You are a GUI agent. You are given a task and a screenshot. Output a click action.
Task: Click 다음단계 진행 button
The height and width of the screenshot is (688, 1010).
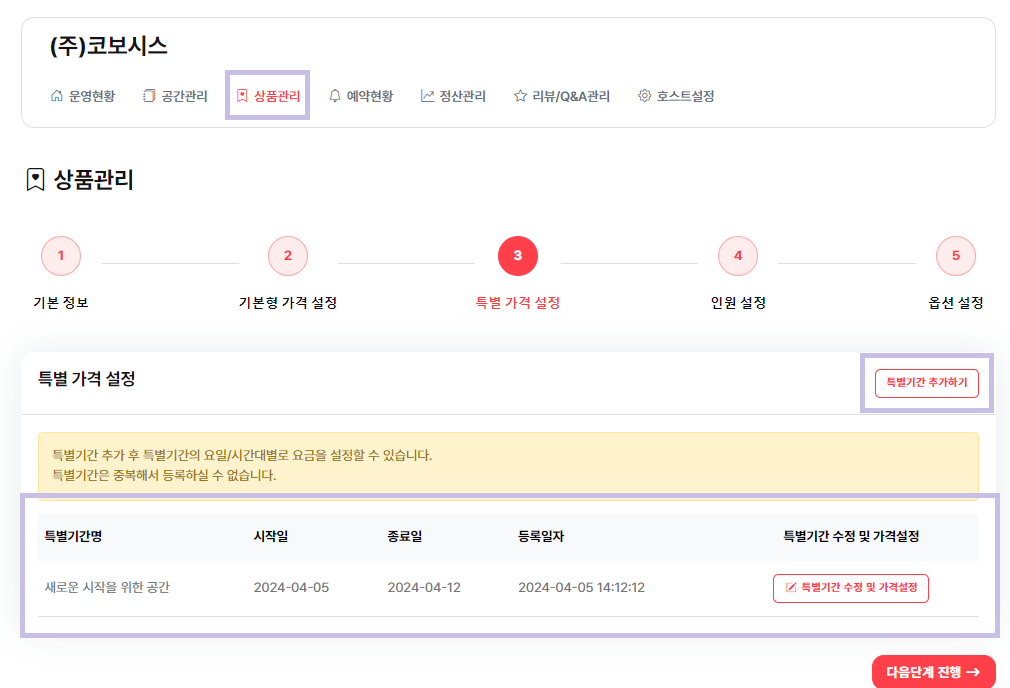[933, 672]
